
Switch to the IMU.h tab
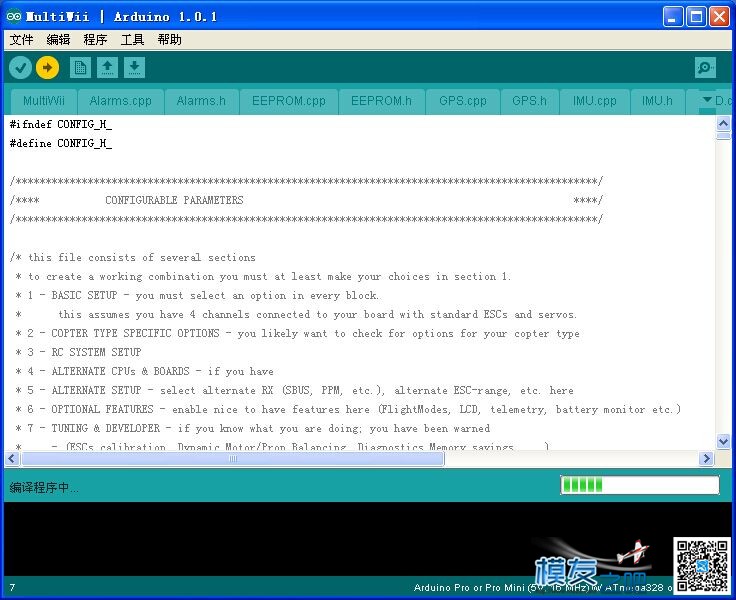[657, 101]
